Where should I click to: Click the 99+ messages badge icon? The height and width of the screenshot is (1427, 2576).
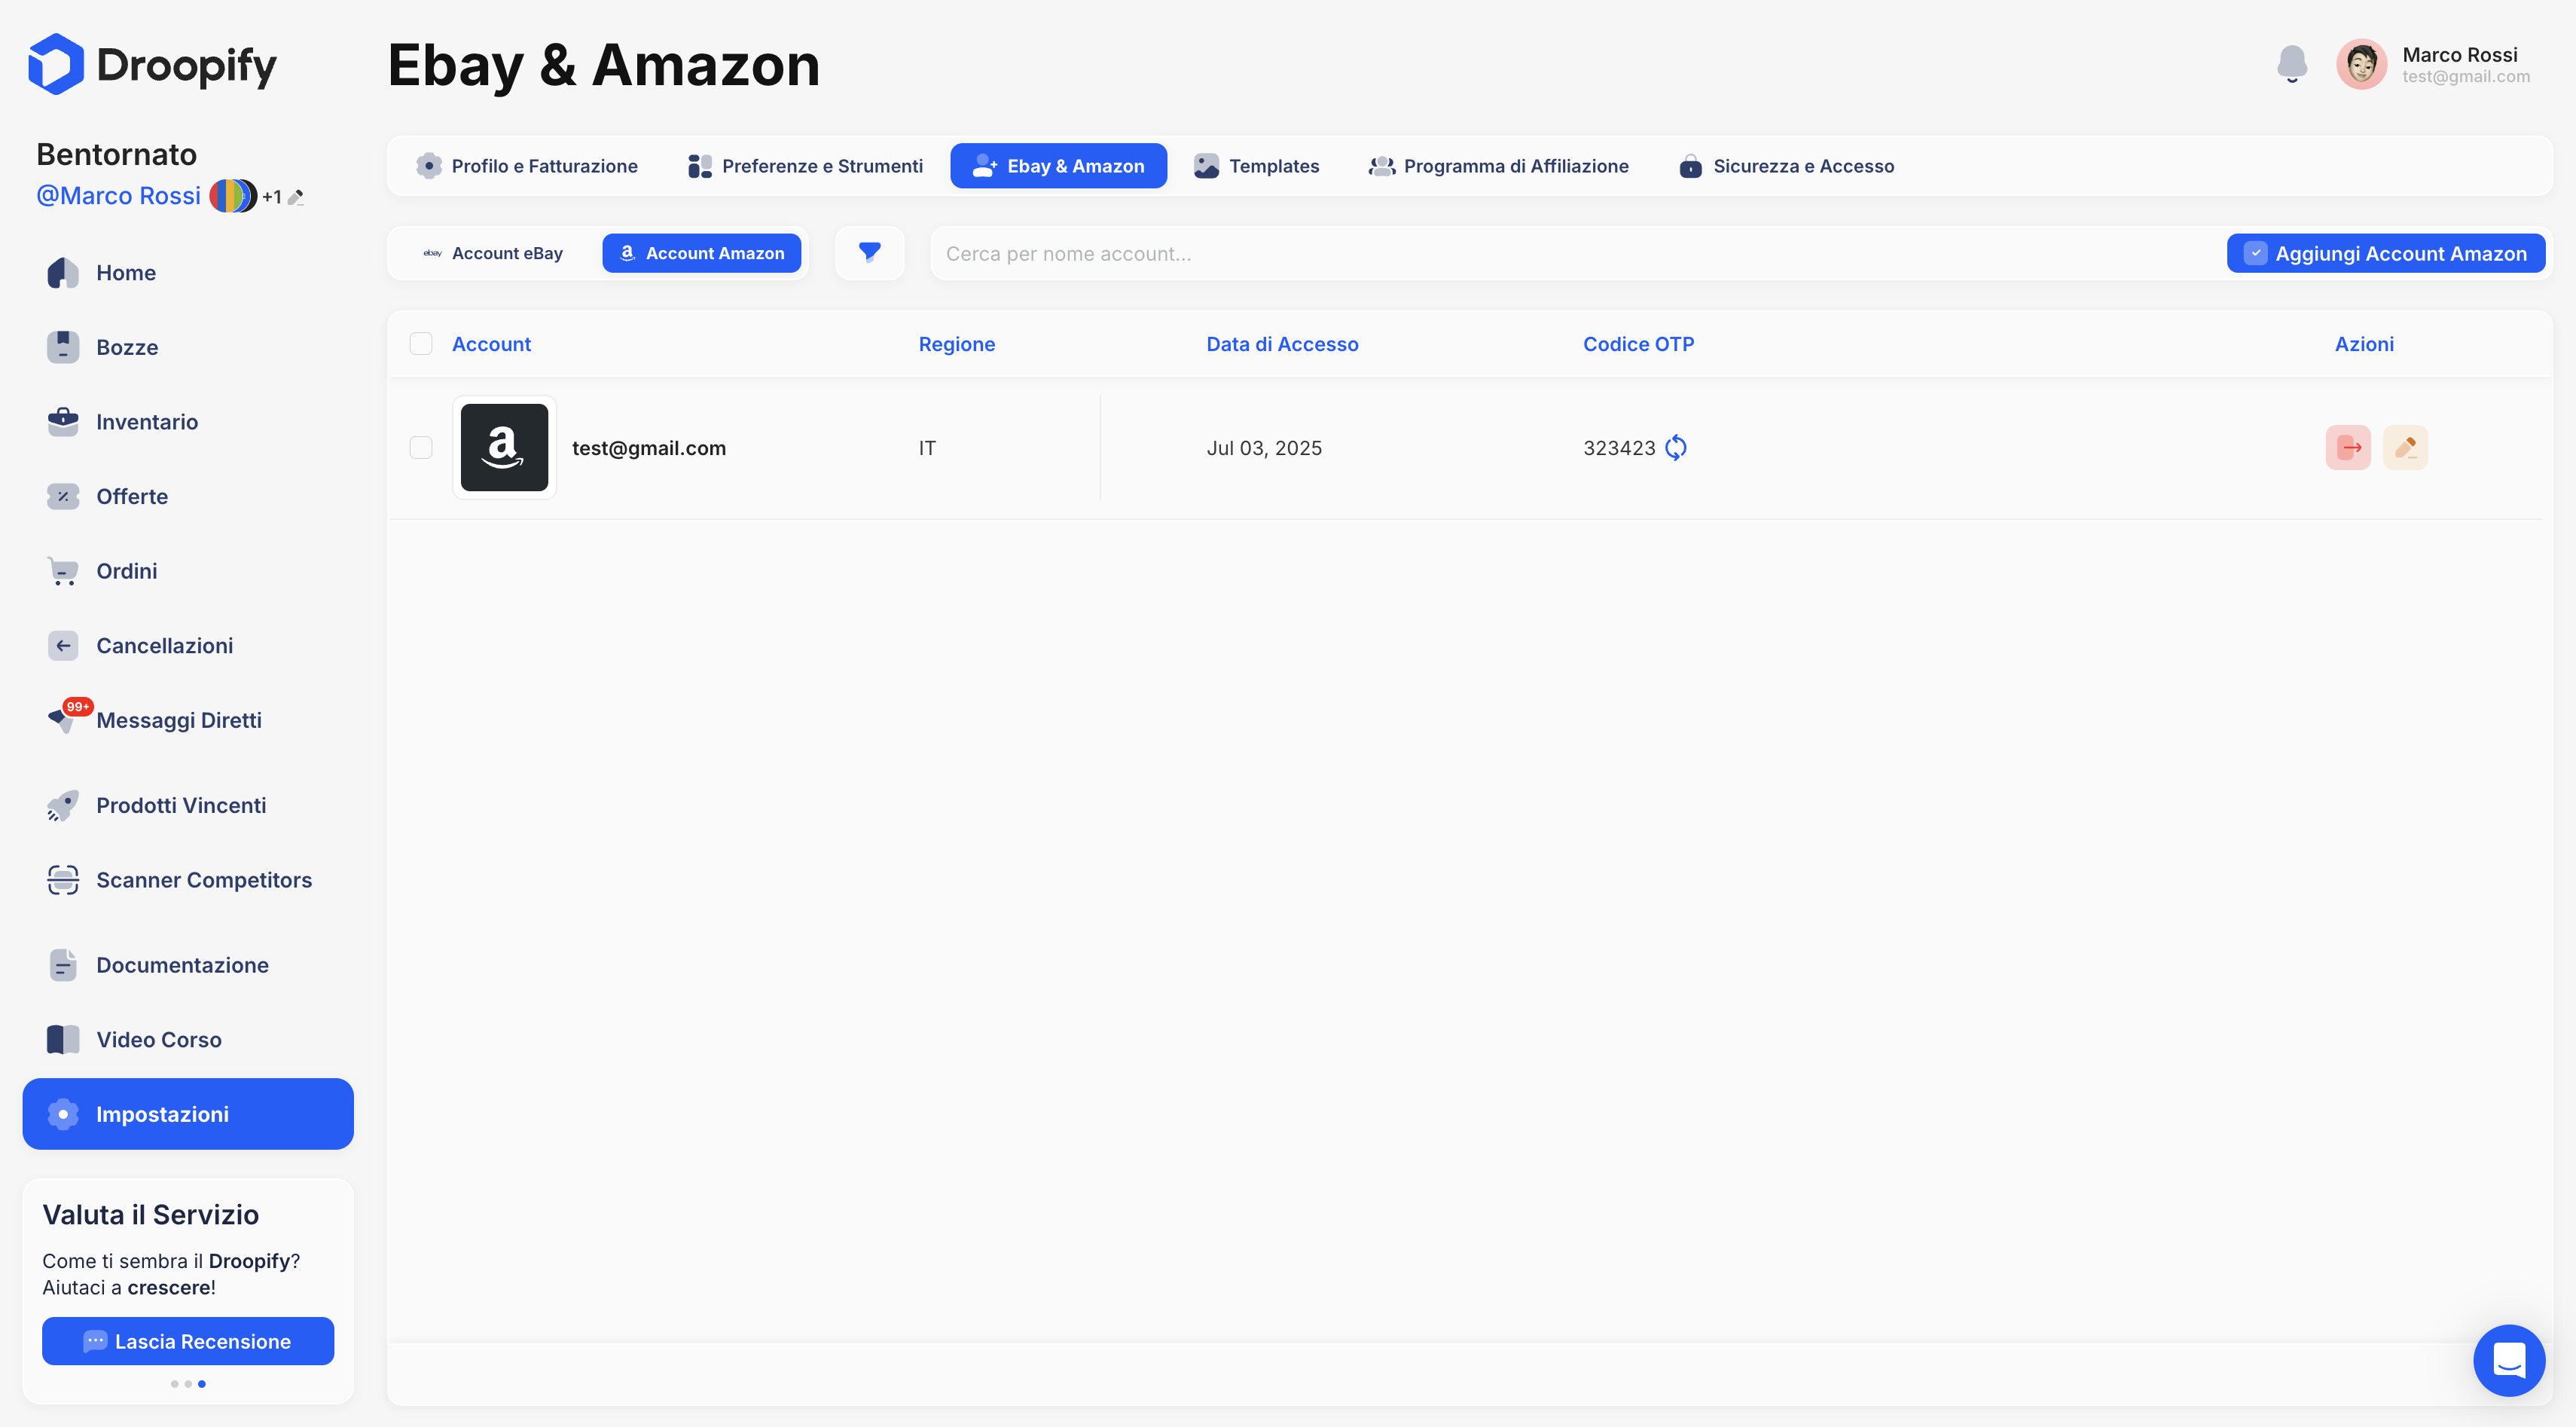tap(77, 707)
